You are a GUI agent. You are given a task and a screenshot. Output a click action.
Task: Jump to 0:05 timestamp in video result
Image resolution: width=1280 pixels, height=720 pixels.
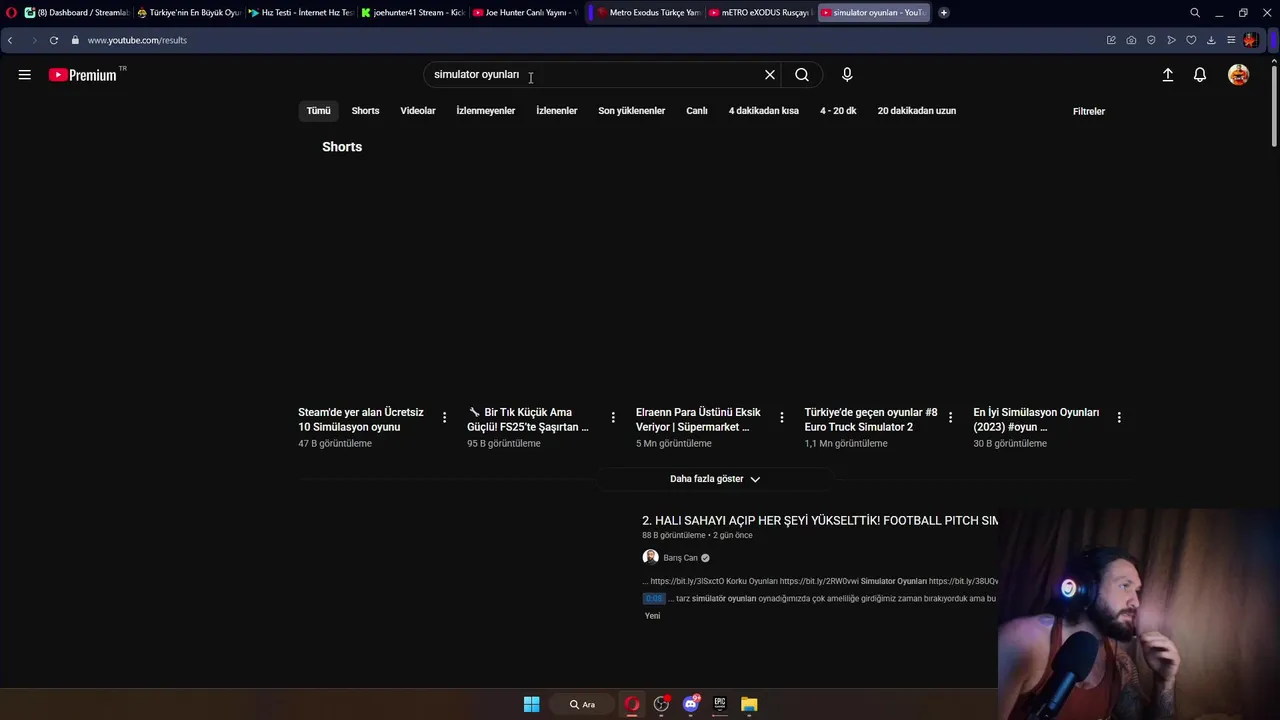tap(653, 599)
